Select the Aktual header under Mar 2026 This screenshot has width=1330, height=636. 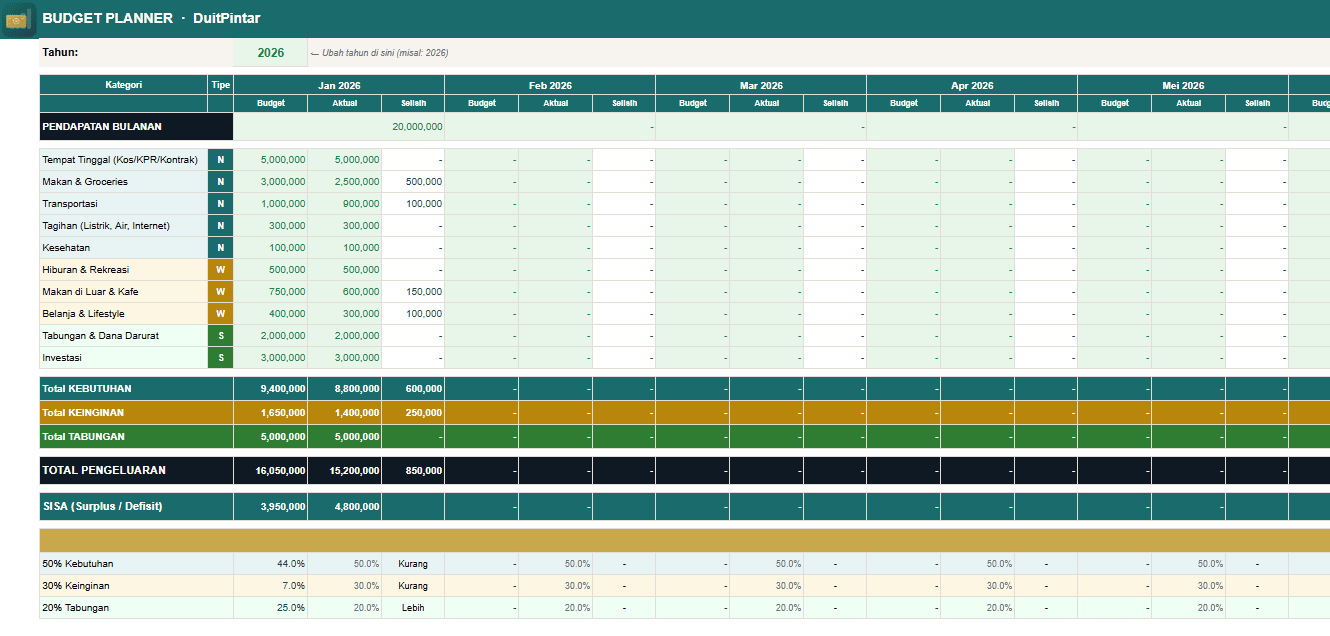(x=766, y=103)
